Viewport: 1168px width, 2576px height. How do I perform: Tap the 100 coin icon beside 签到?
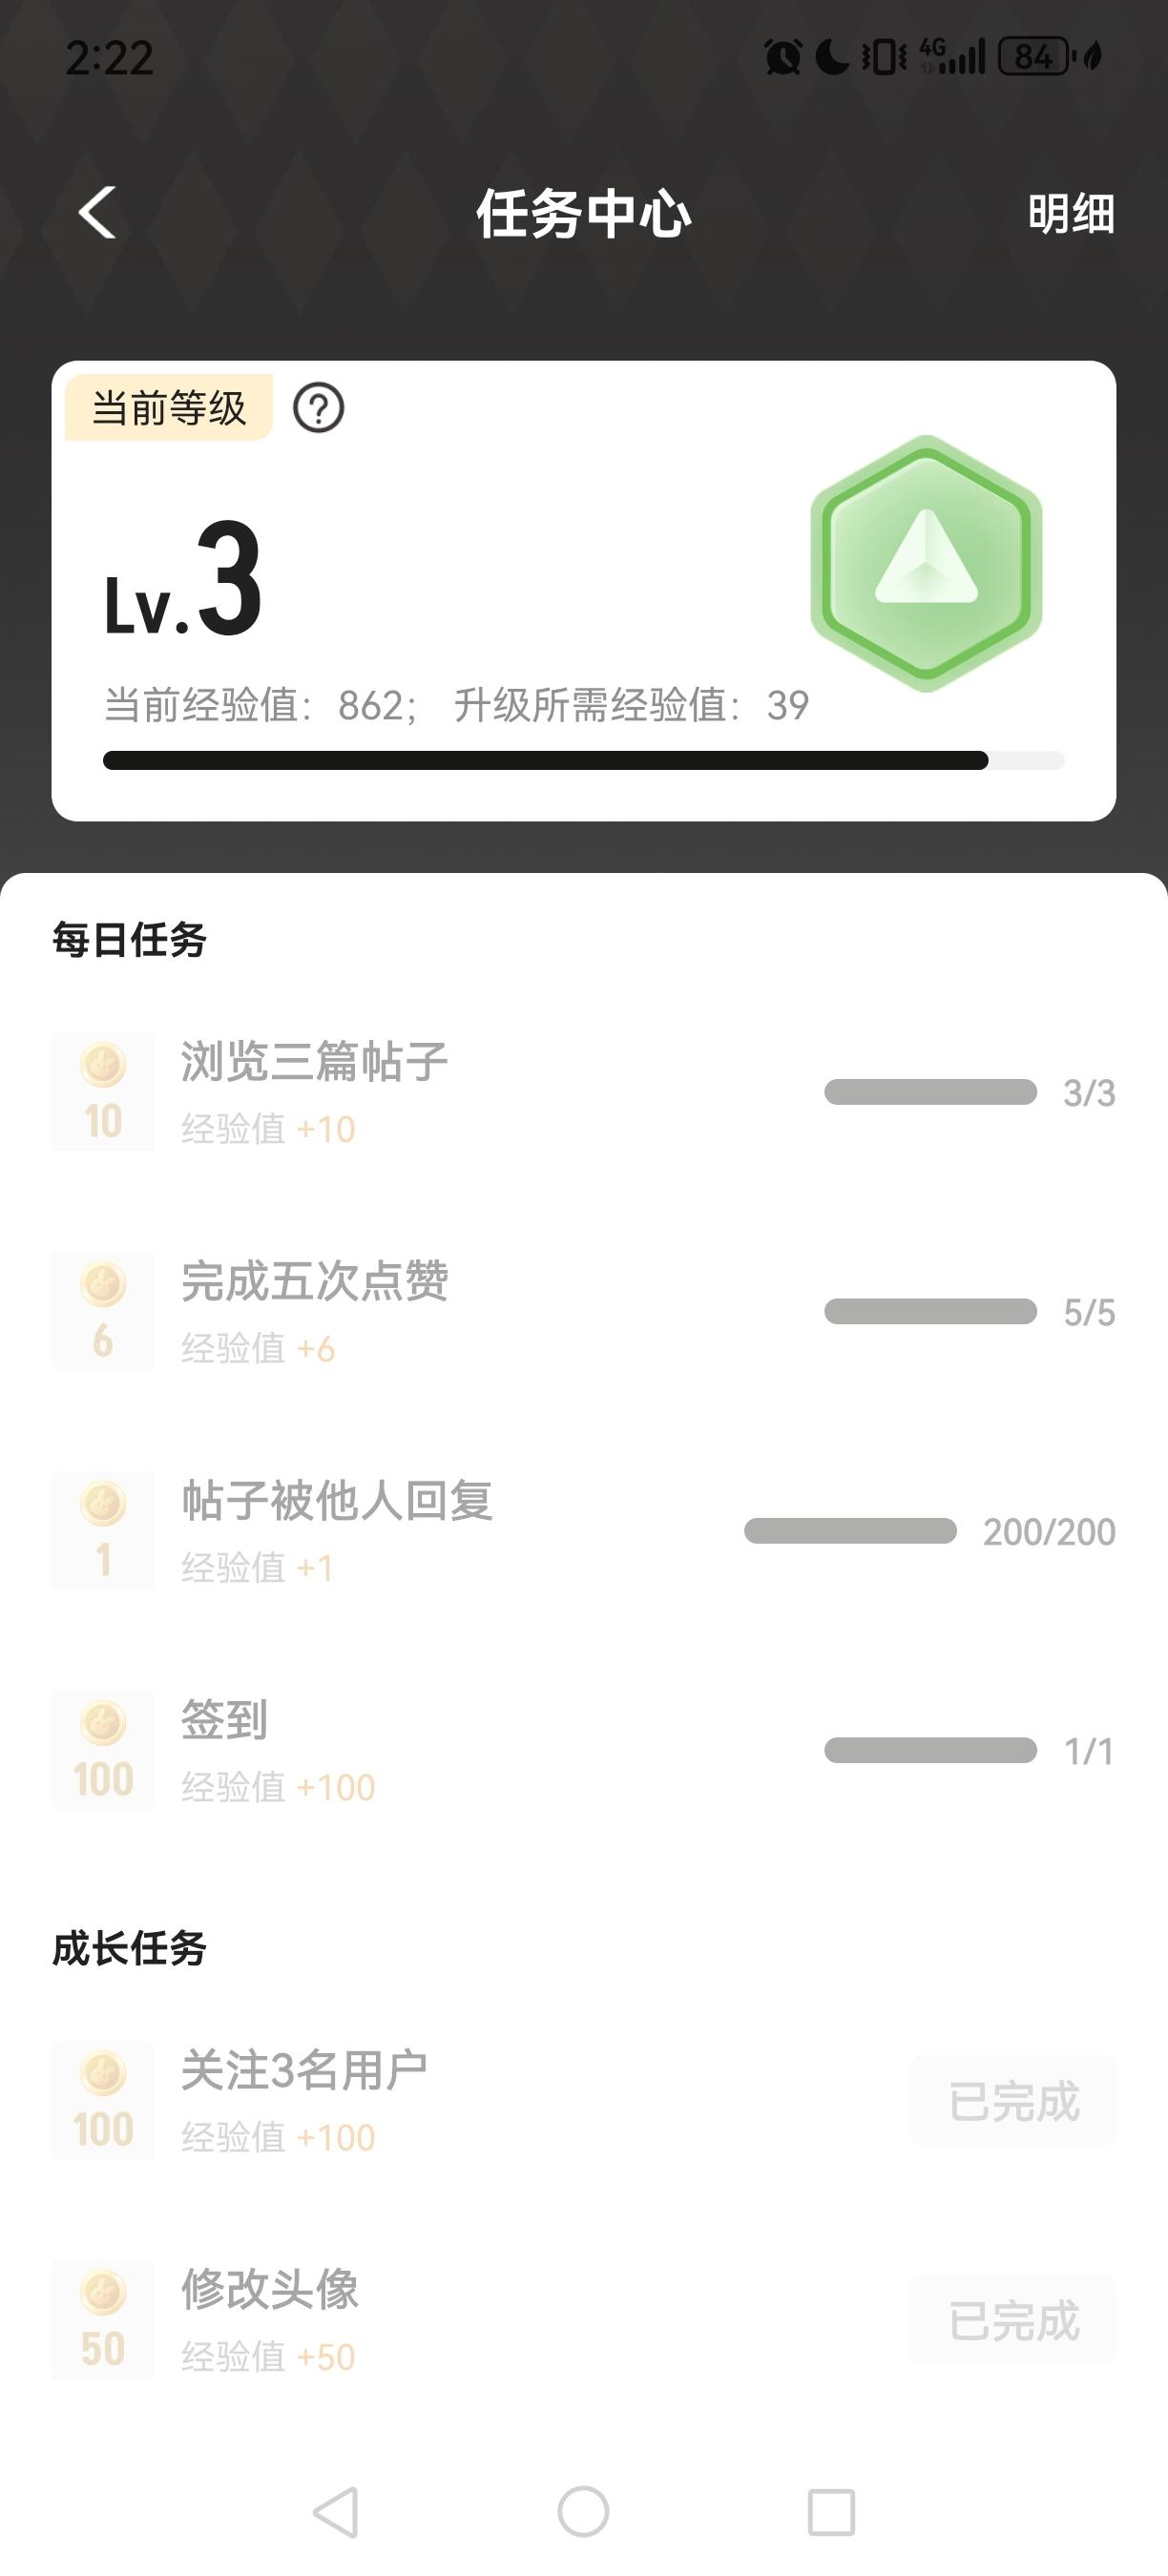103,1750
